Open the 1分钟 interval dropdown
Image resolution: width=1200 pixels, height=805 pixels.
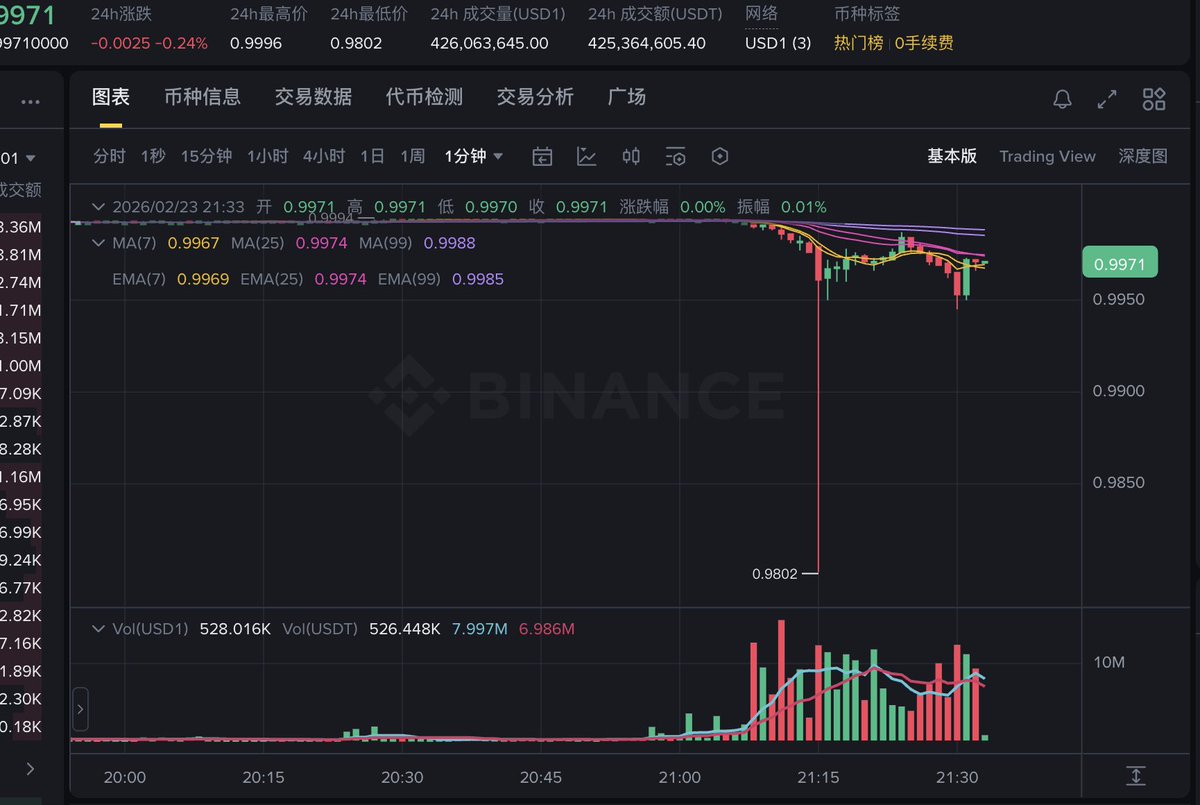(474, 156)
